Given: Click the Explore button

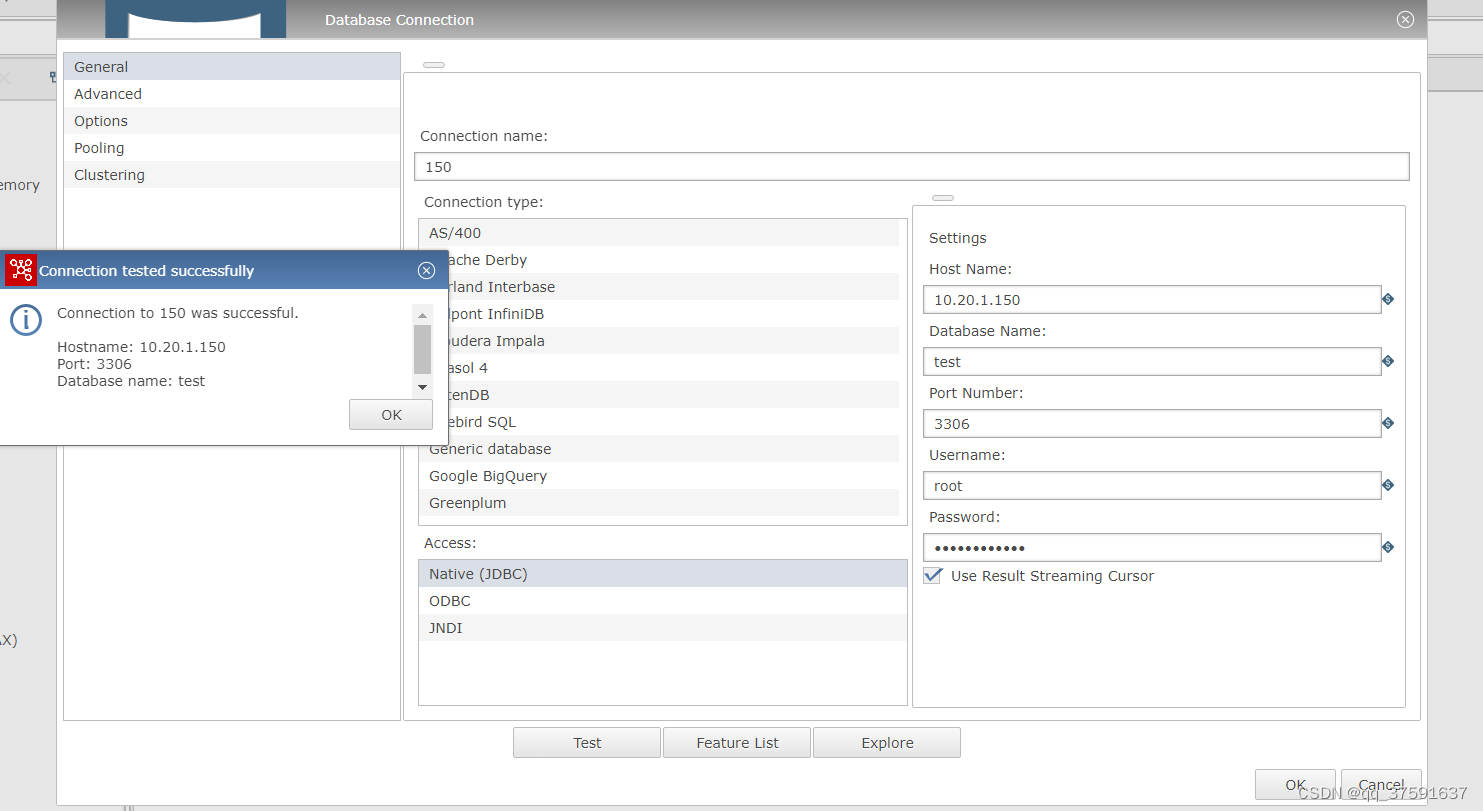Looking at the screenshot, I should [887, 743].
